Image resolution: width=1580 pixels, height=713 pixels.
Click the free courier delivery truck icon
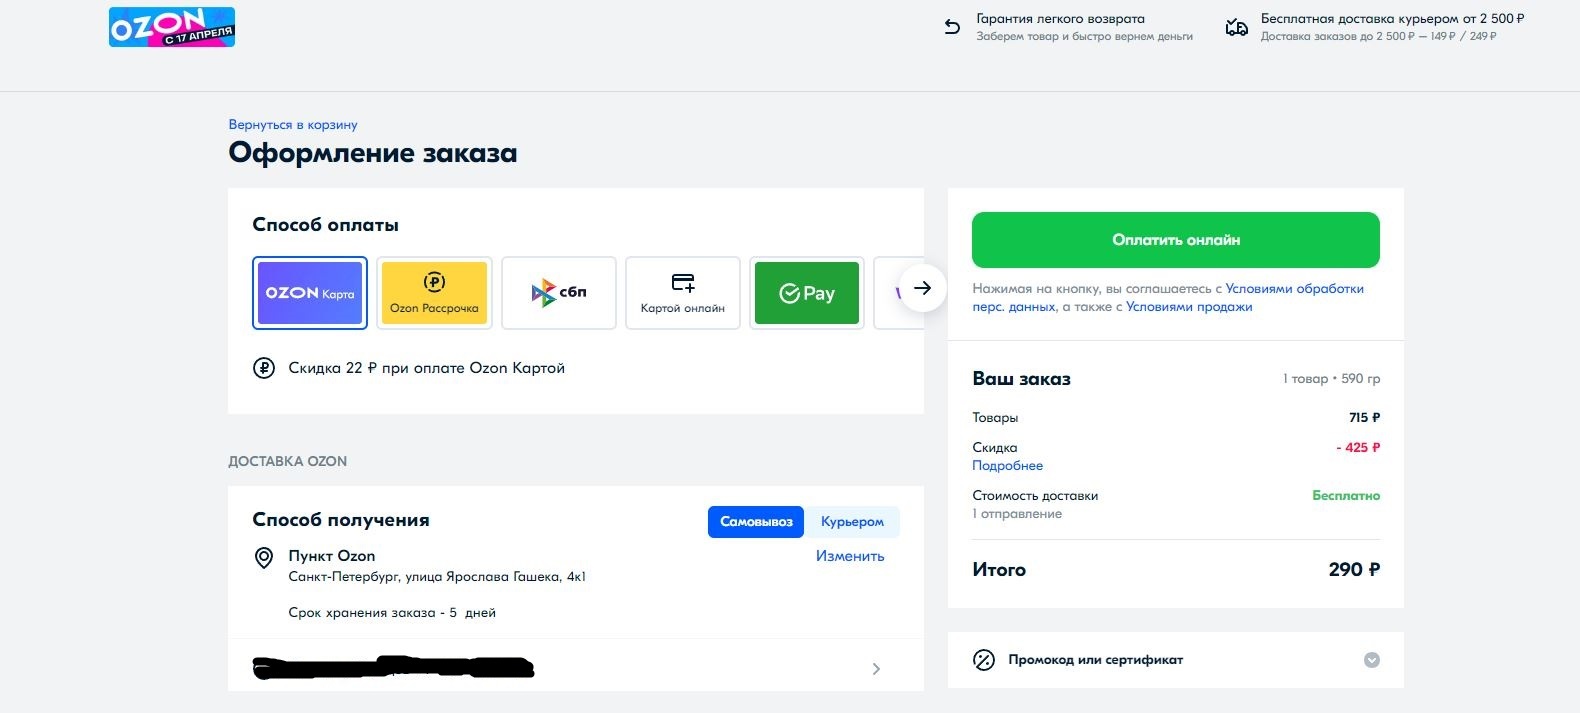tap(1237, 28)
